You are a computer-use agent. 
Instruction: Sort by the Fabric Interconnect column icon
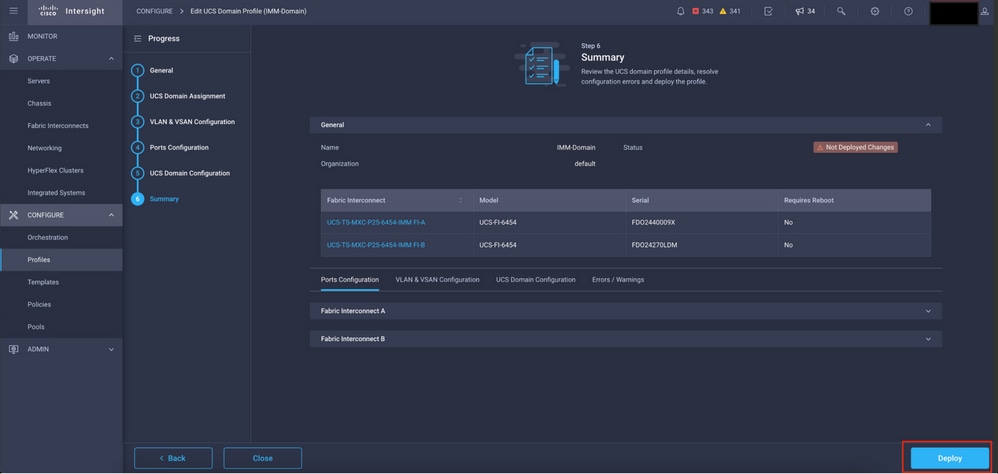(460, 200)
